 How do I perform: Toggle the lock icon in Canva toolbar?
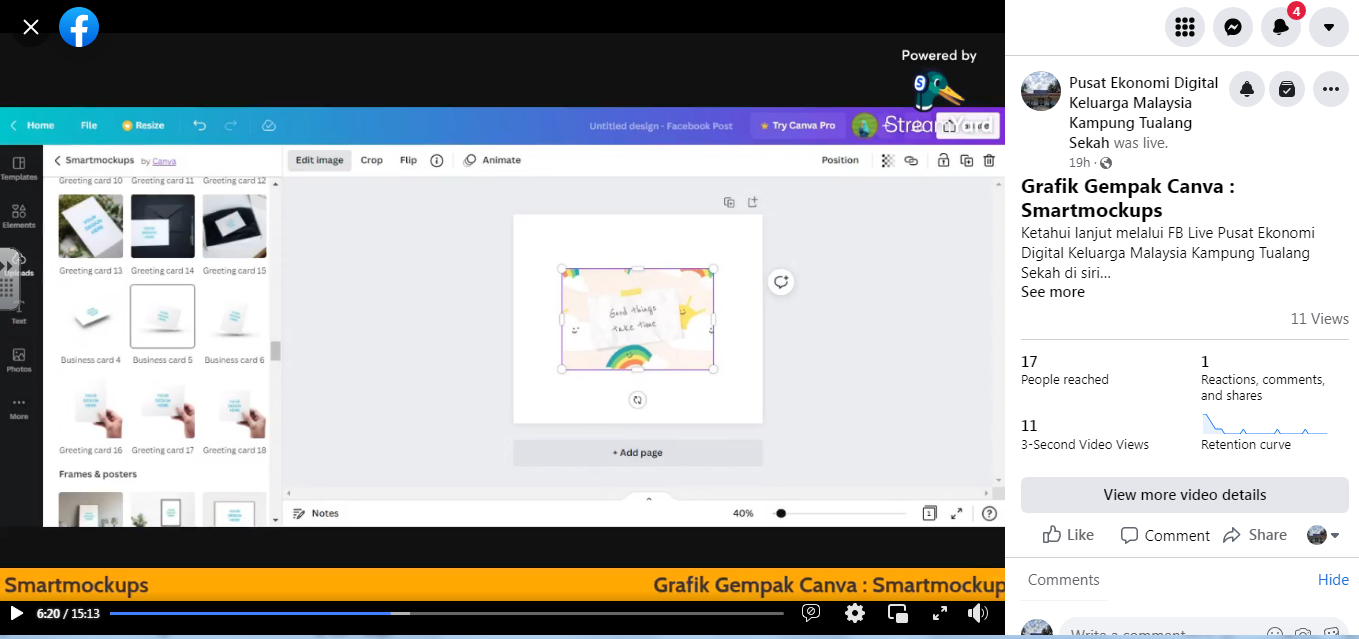[x=942, y=160]
